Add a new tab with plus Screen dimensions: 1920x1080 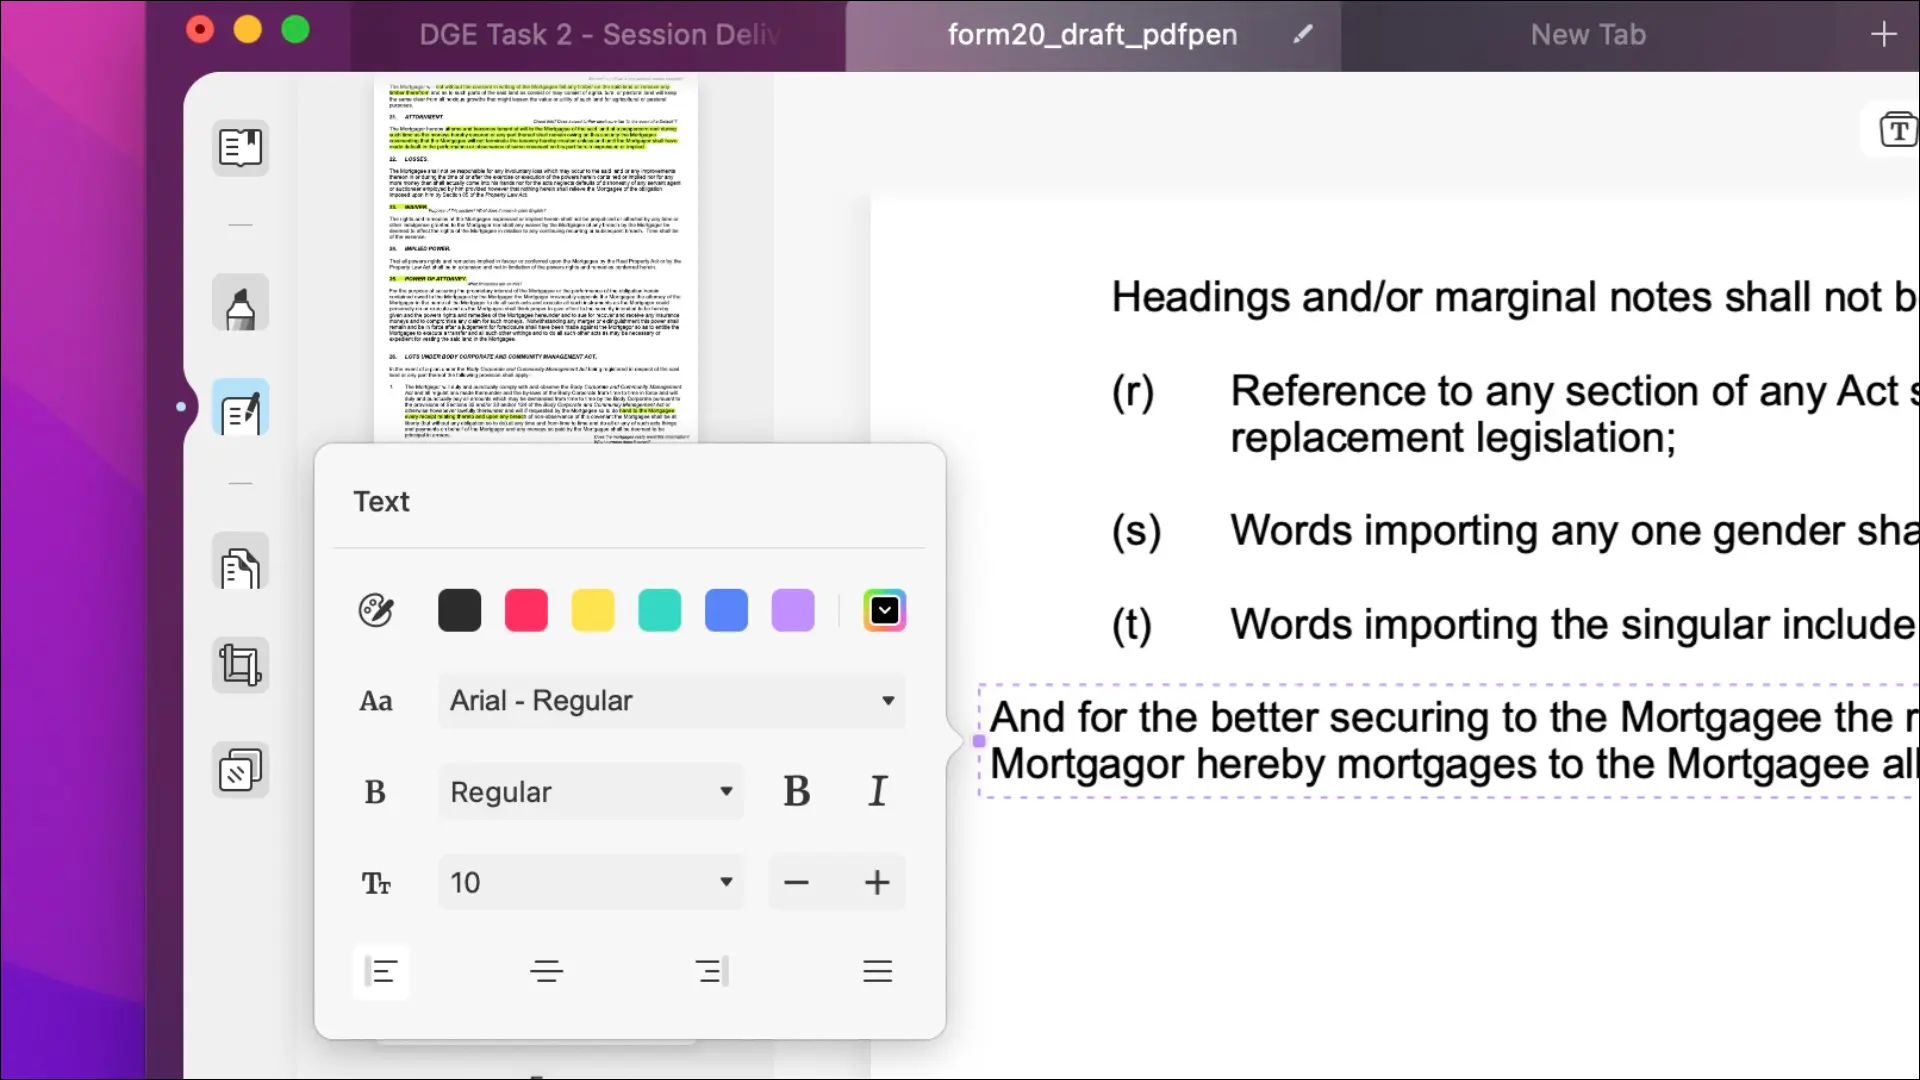coord(1884,34)
